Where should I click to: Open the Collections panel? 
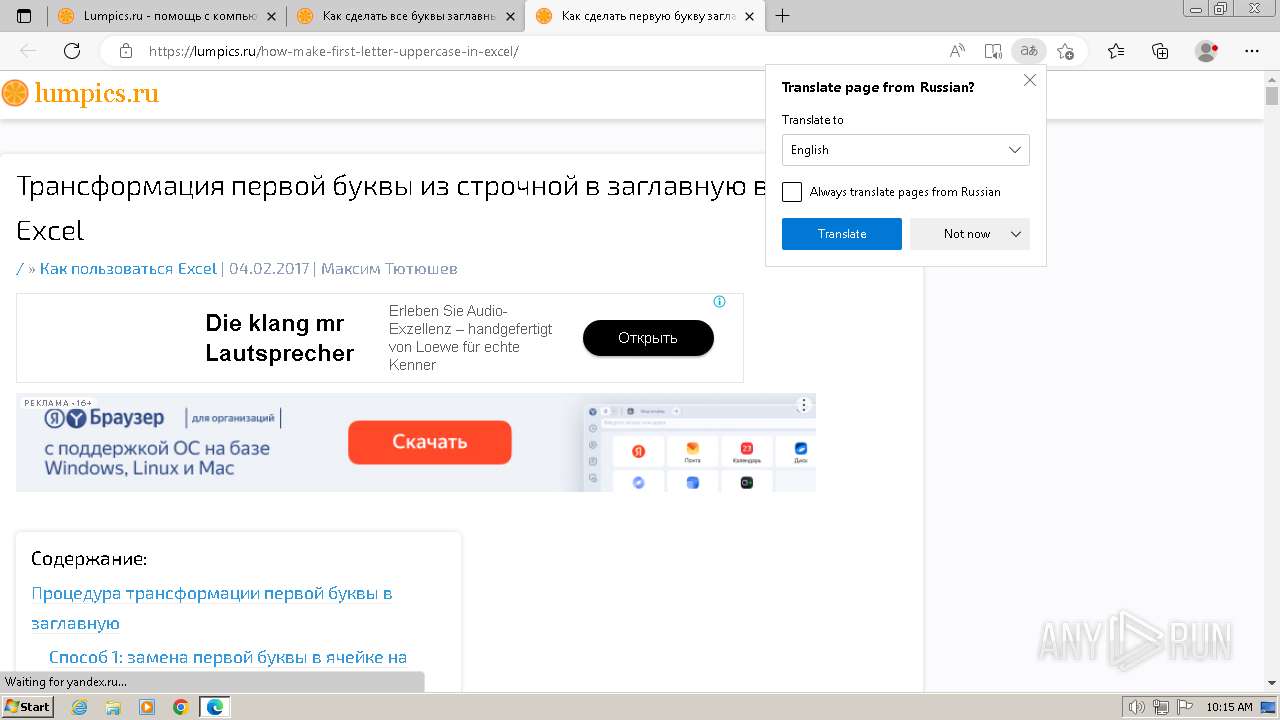(x=1160, y=51)
